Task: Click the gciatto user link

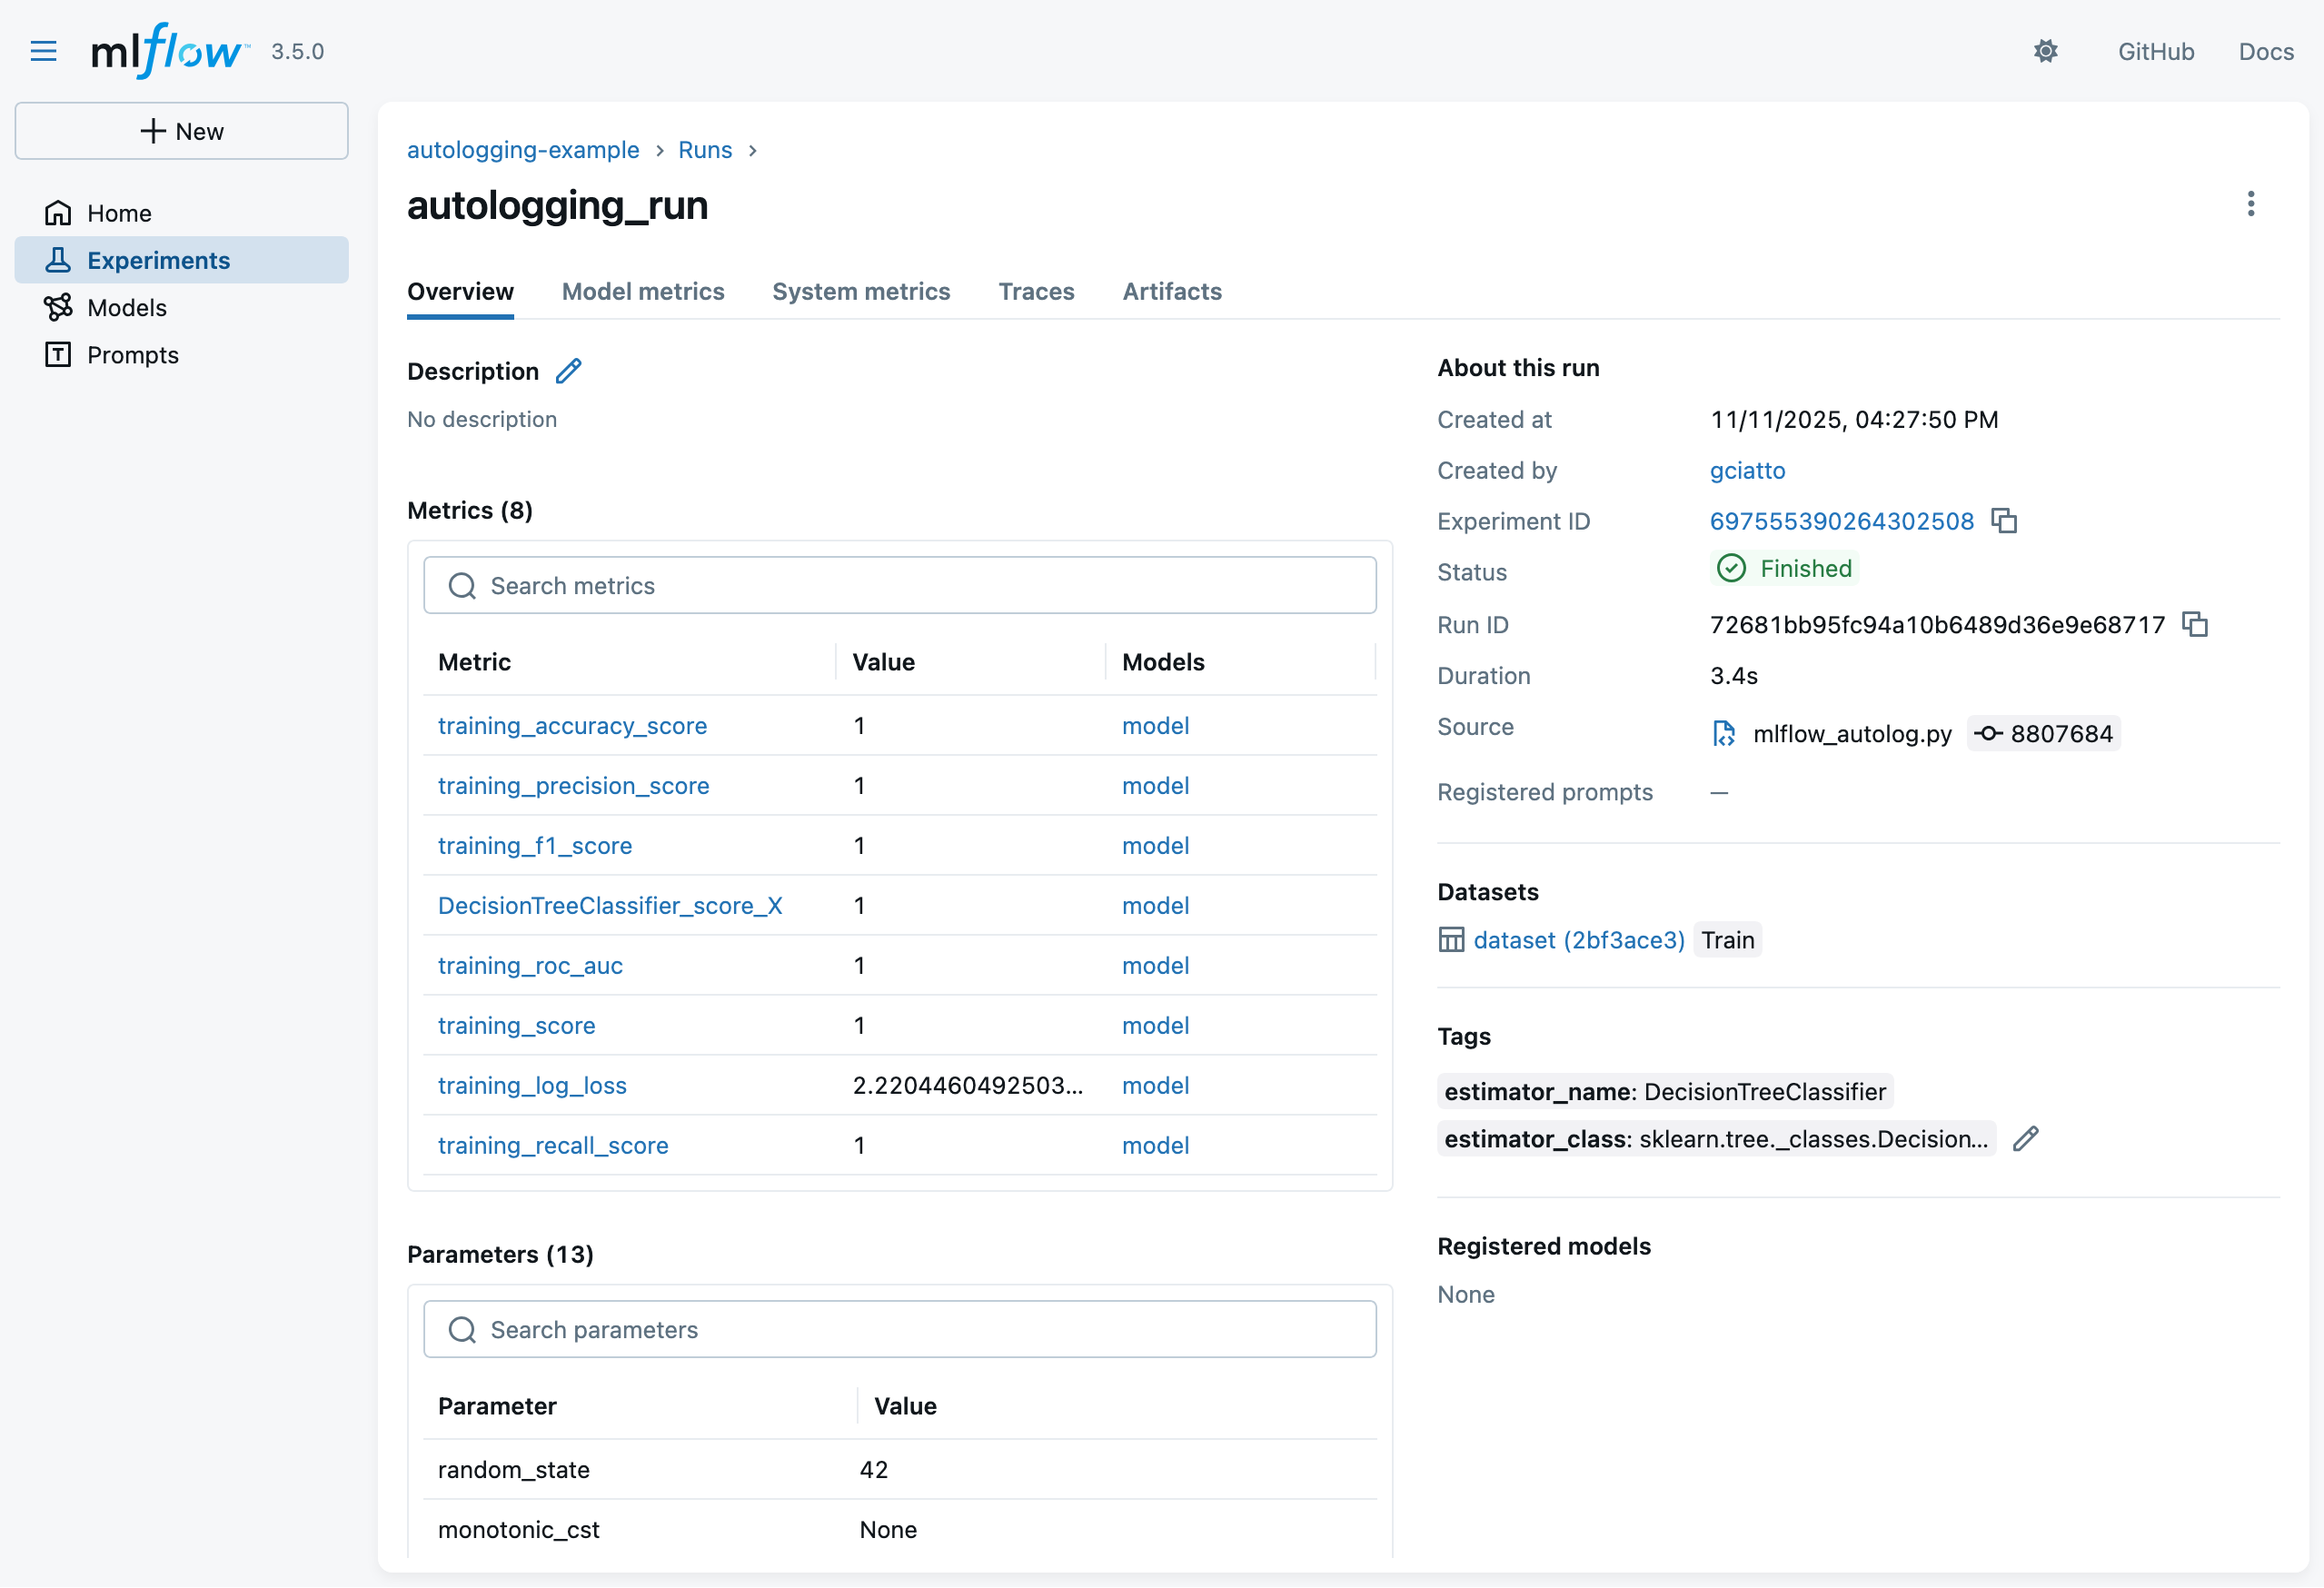Action: pyautogui.click(x=1746, y=470)
